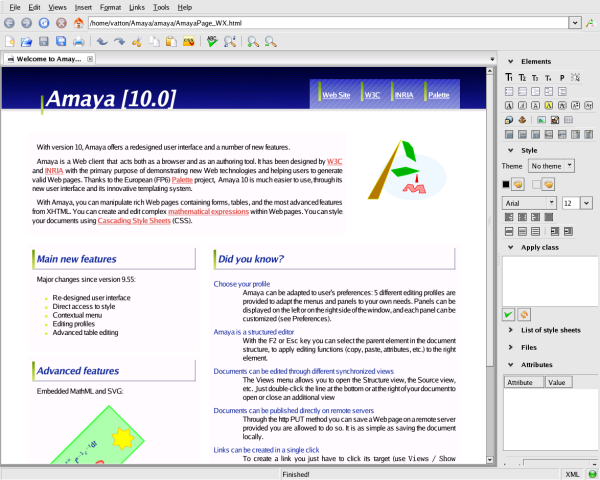Click the INRIA navigation link in header
600x480 pixels.
[x=403, y=95]
